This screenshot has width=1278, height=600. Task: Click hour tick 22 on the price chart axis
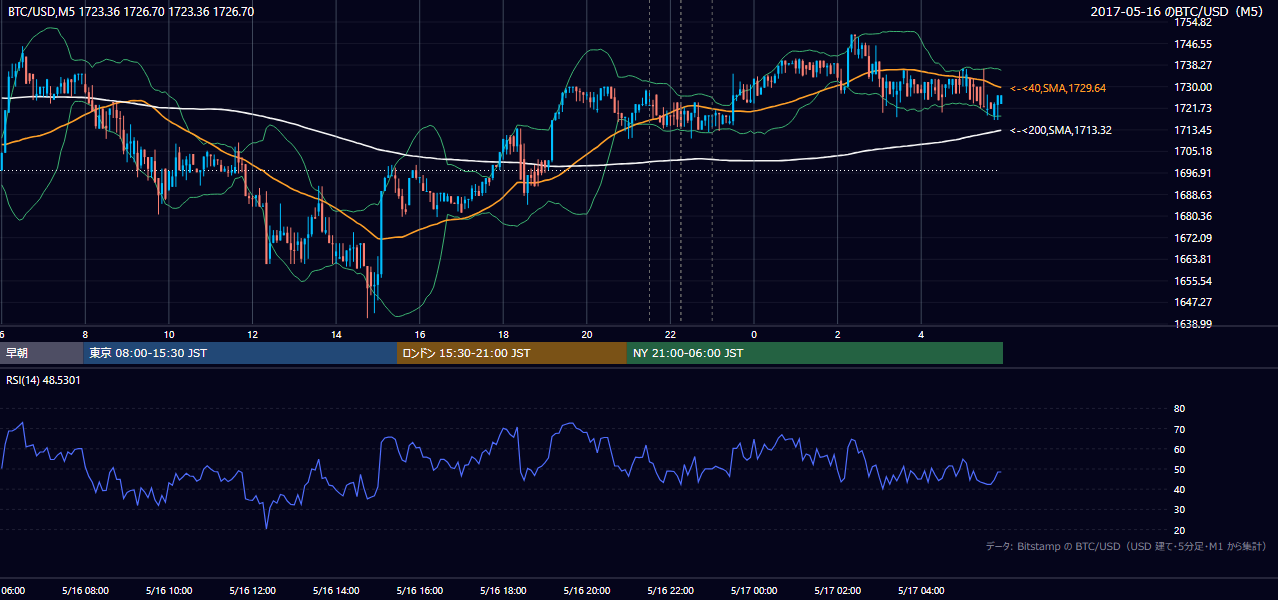tap(671, 335)
